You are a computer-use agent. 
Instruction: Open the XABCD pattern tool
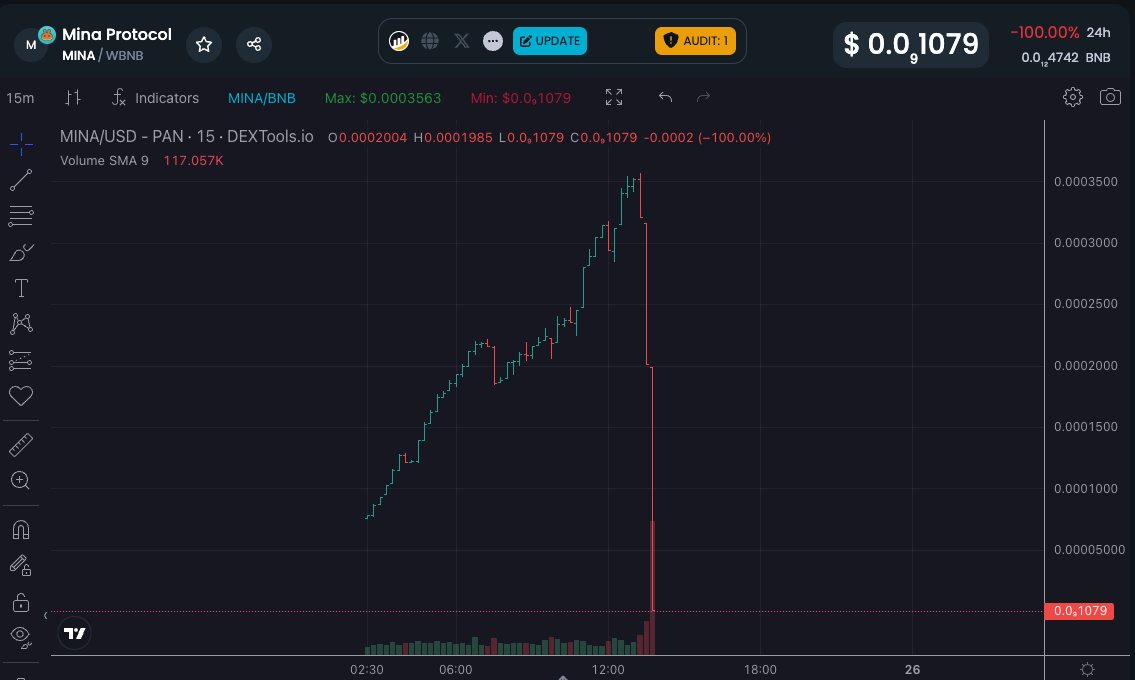[x=21, y=324]
